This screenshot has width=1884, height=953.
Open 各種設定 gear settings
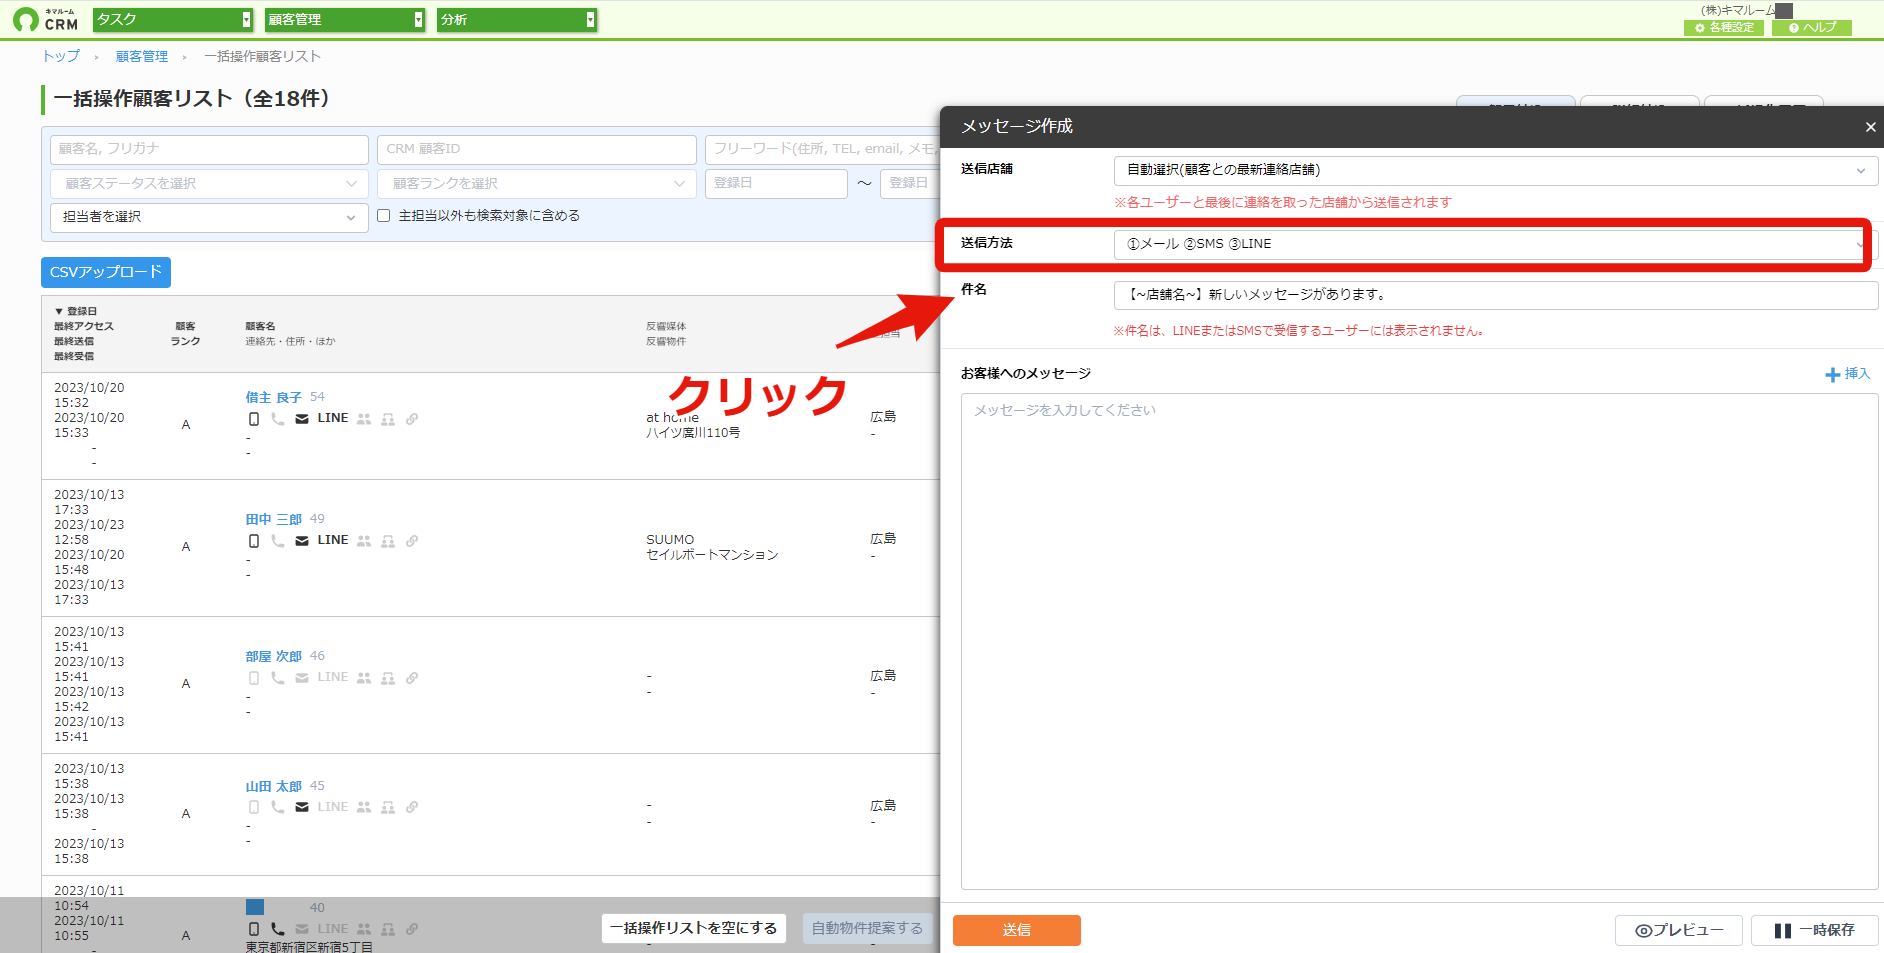pyautogui.click(x=1724, y=28)
